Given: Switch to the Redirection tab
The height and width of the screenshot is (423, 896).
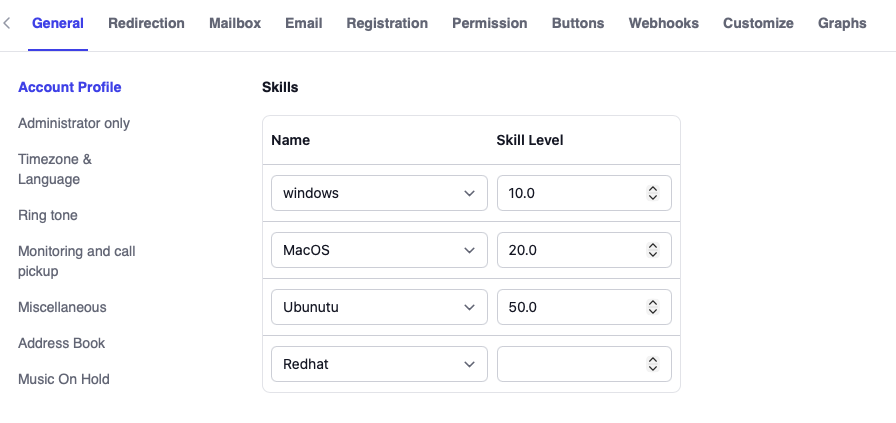Looking at the screenshot, I should tap(146, 23).
